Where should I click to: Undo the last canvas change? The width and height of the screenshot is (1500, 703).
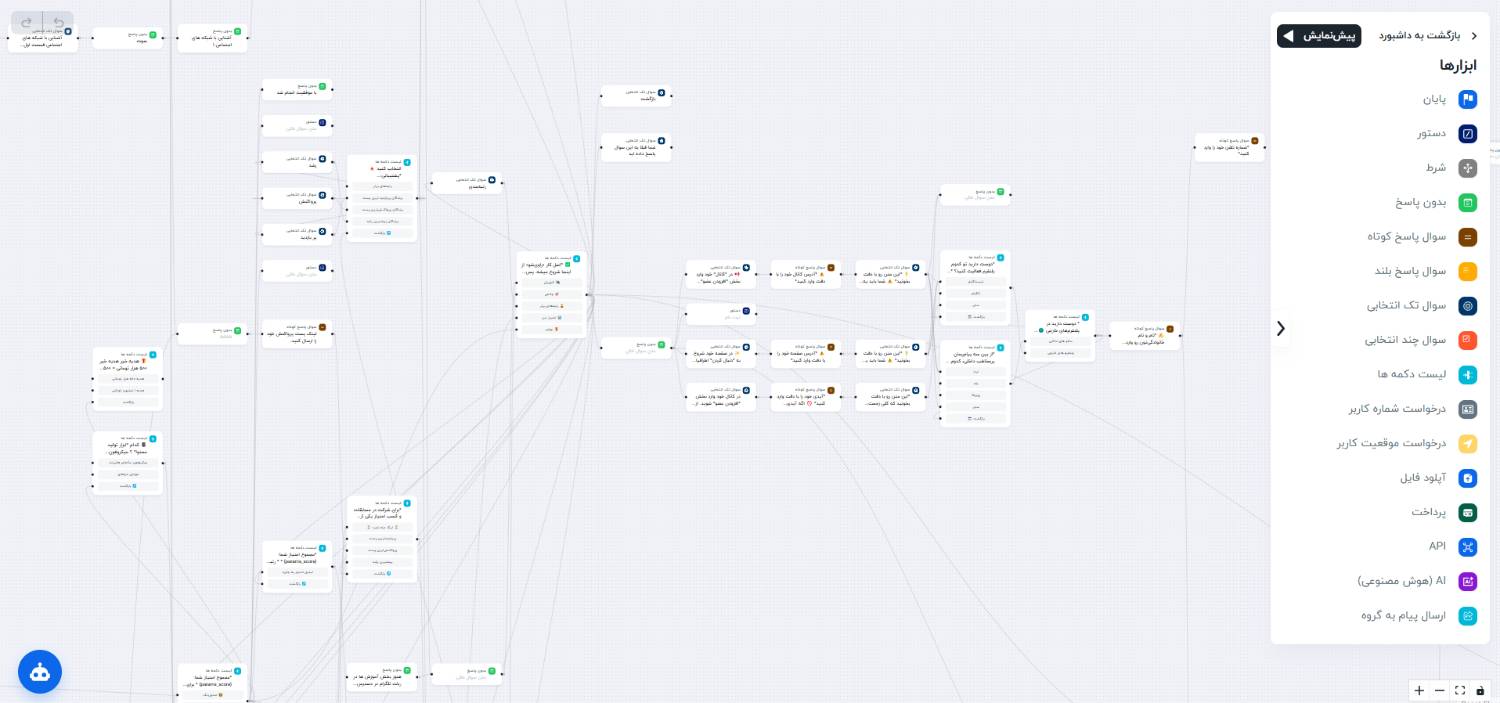pyautogui.click(x=59, y=22)
